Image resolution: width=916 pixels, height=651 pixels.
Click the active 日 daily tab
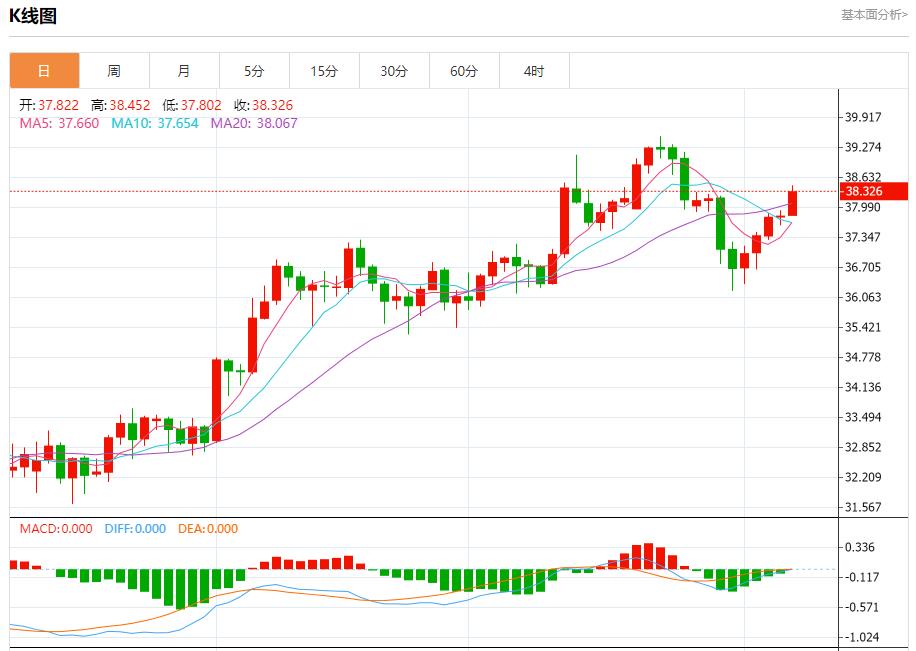(x=43, y=70)
